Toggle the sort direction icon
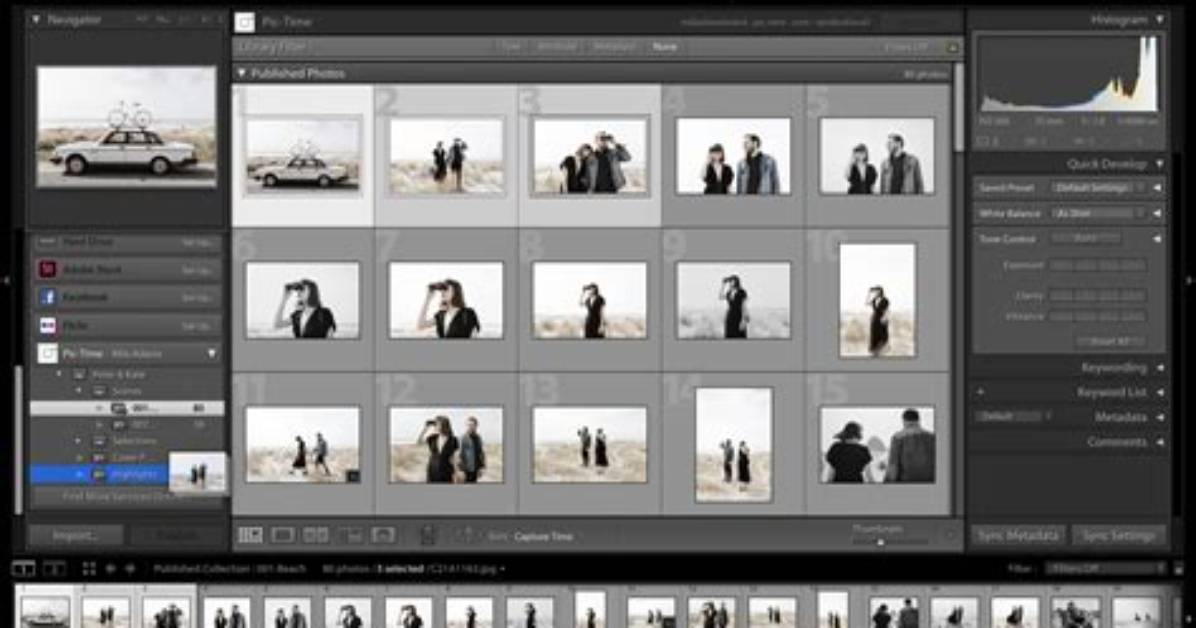 coord(466,536)
